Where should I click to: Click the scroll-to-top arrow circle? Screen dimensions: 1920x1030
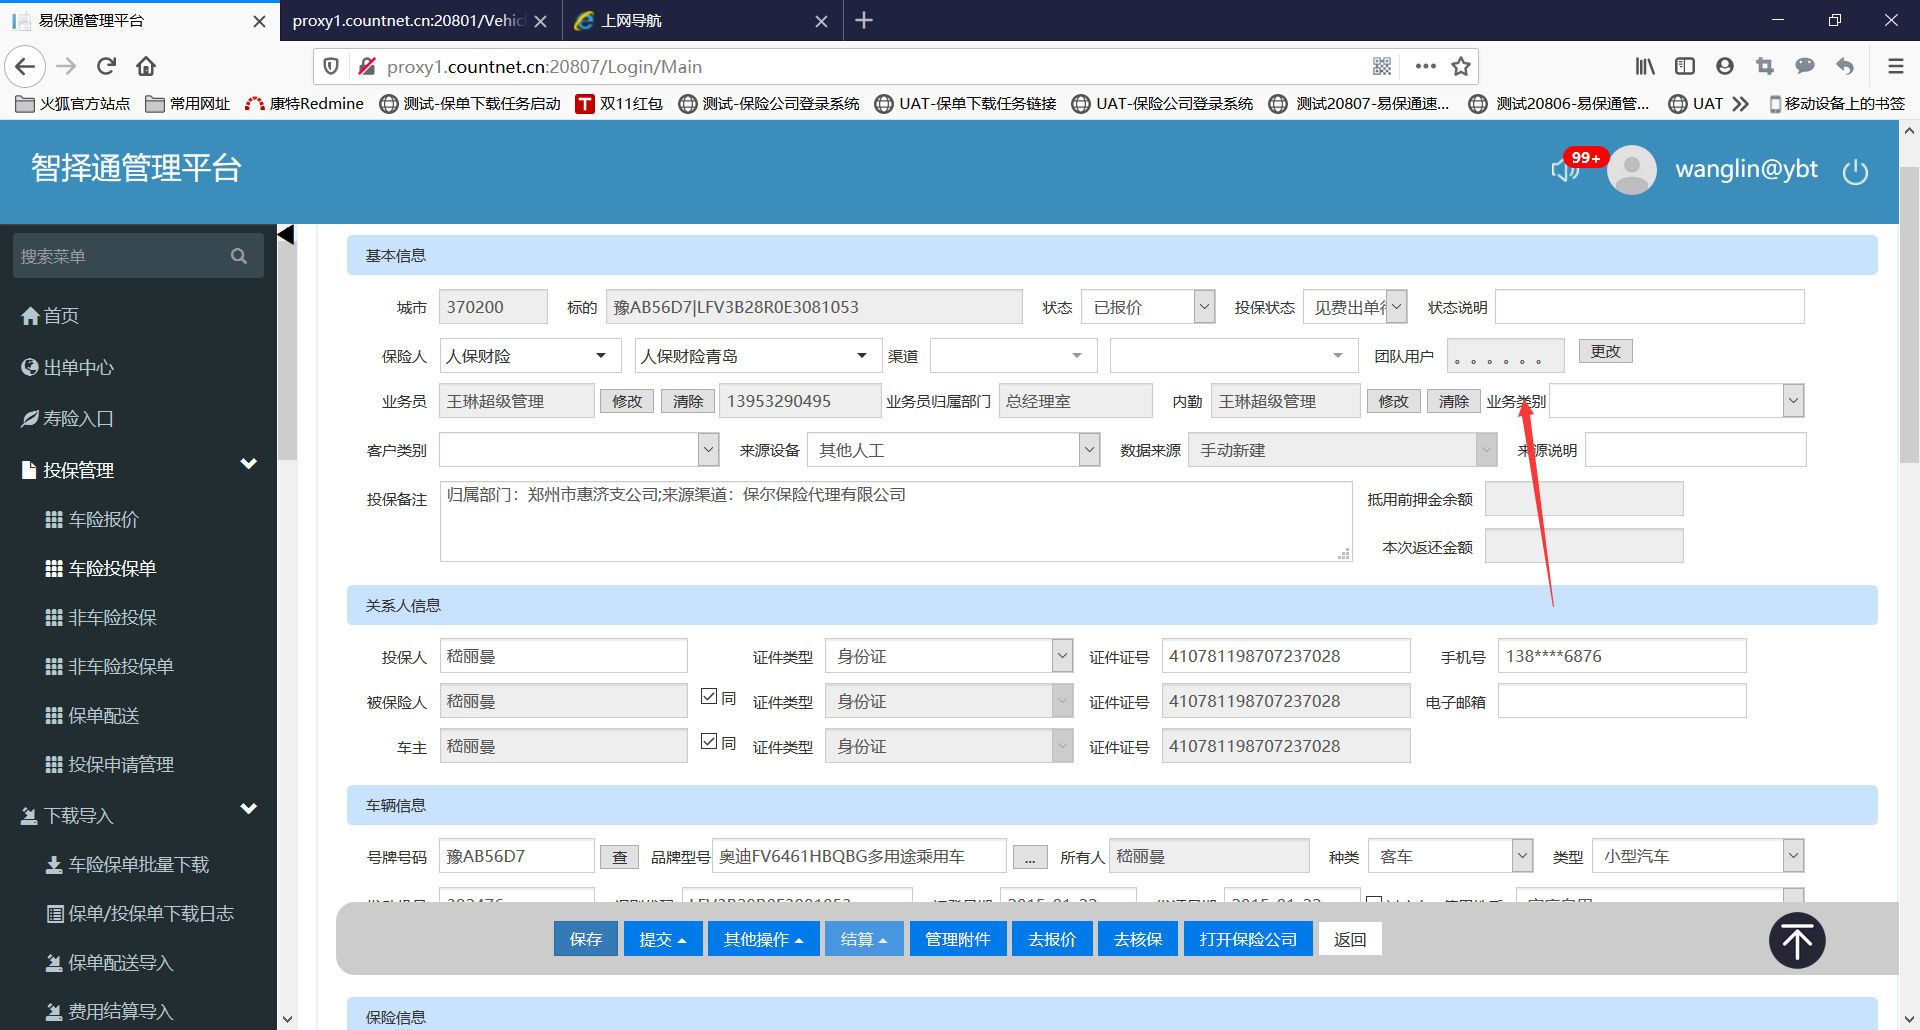[x=1797, y=941]
